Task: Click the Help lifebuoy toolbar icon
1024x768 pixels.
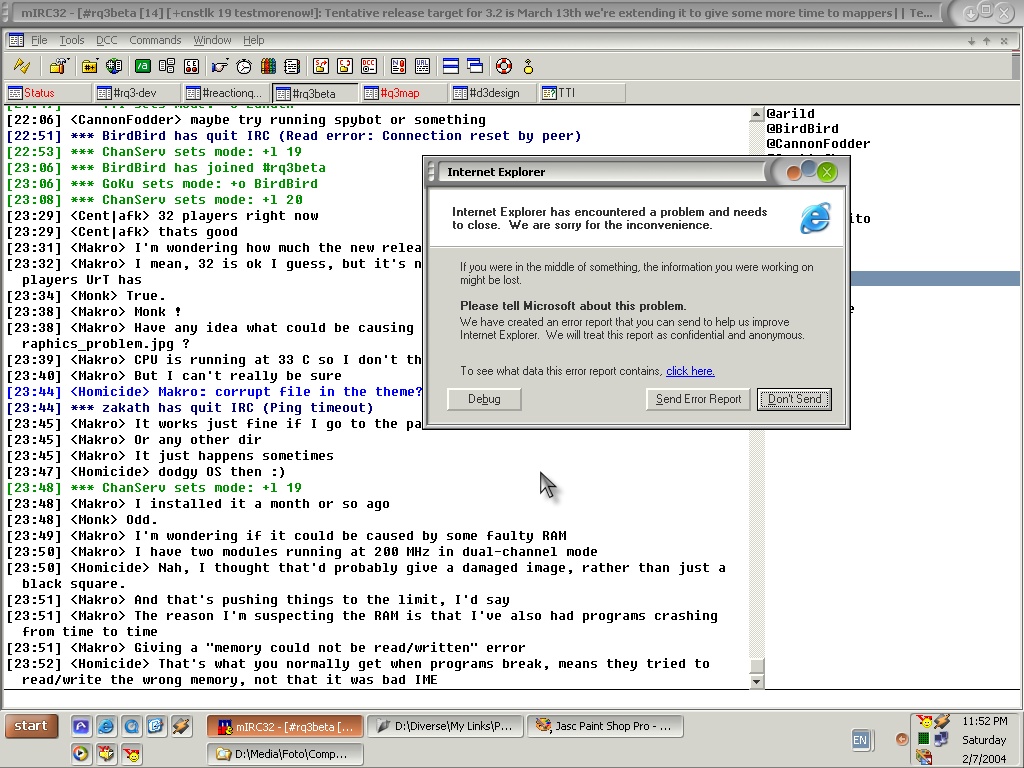Action: [x=504, y=67]
